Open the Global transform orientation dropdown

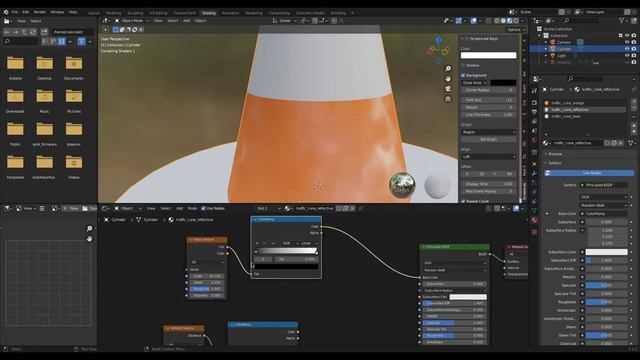click(284, 21)
